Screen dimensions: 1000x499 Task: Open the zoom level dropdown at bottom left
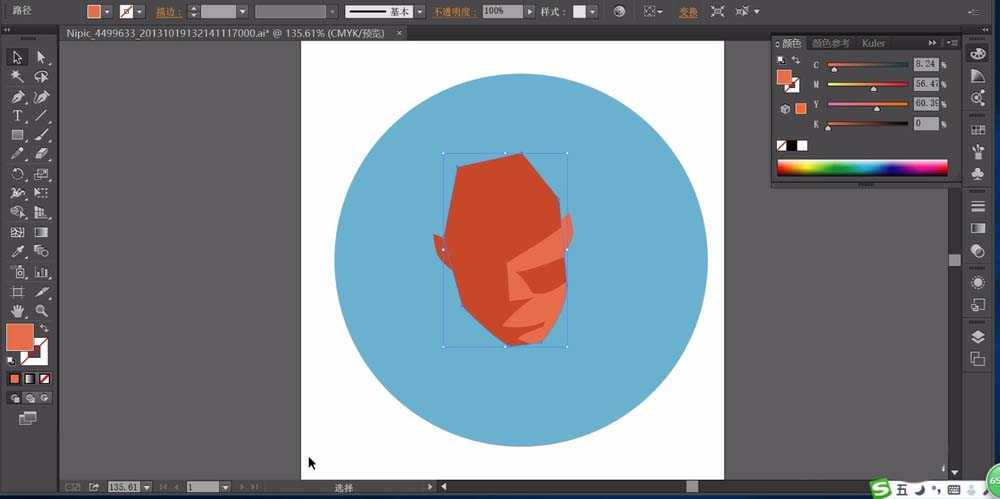tap(146, 487)
